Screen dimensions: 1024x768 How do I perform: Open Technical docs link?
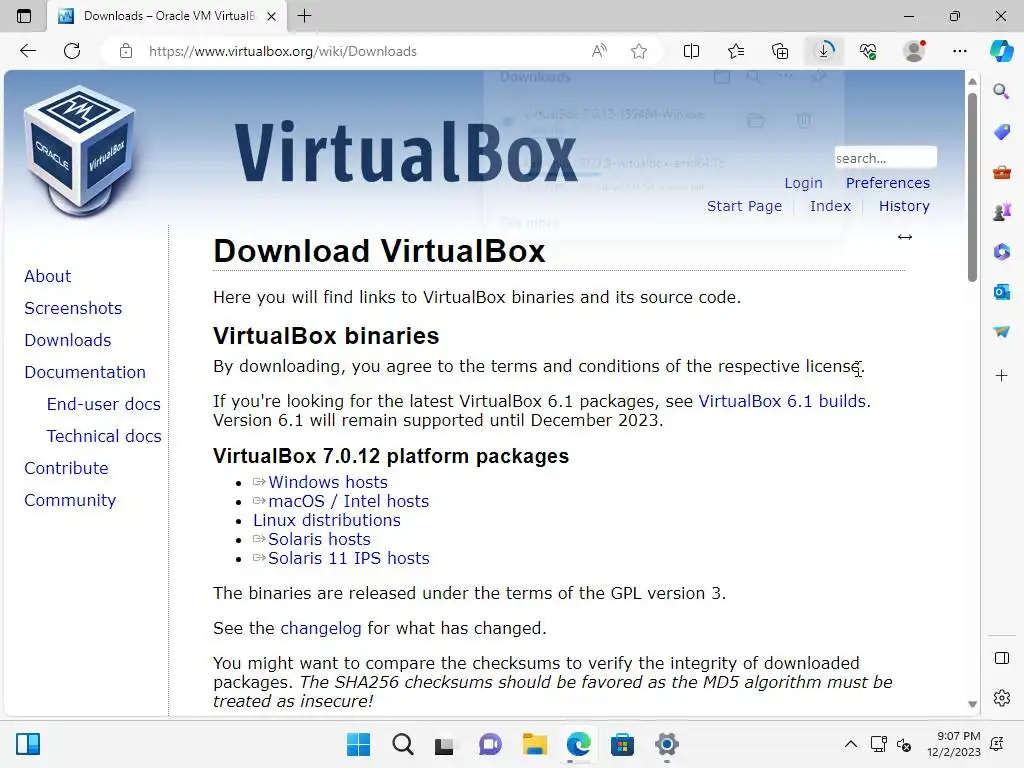click(104, 436)
